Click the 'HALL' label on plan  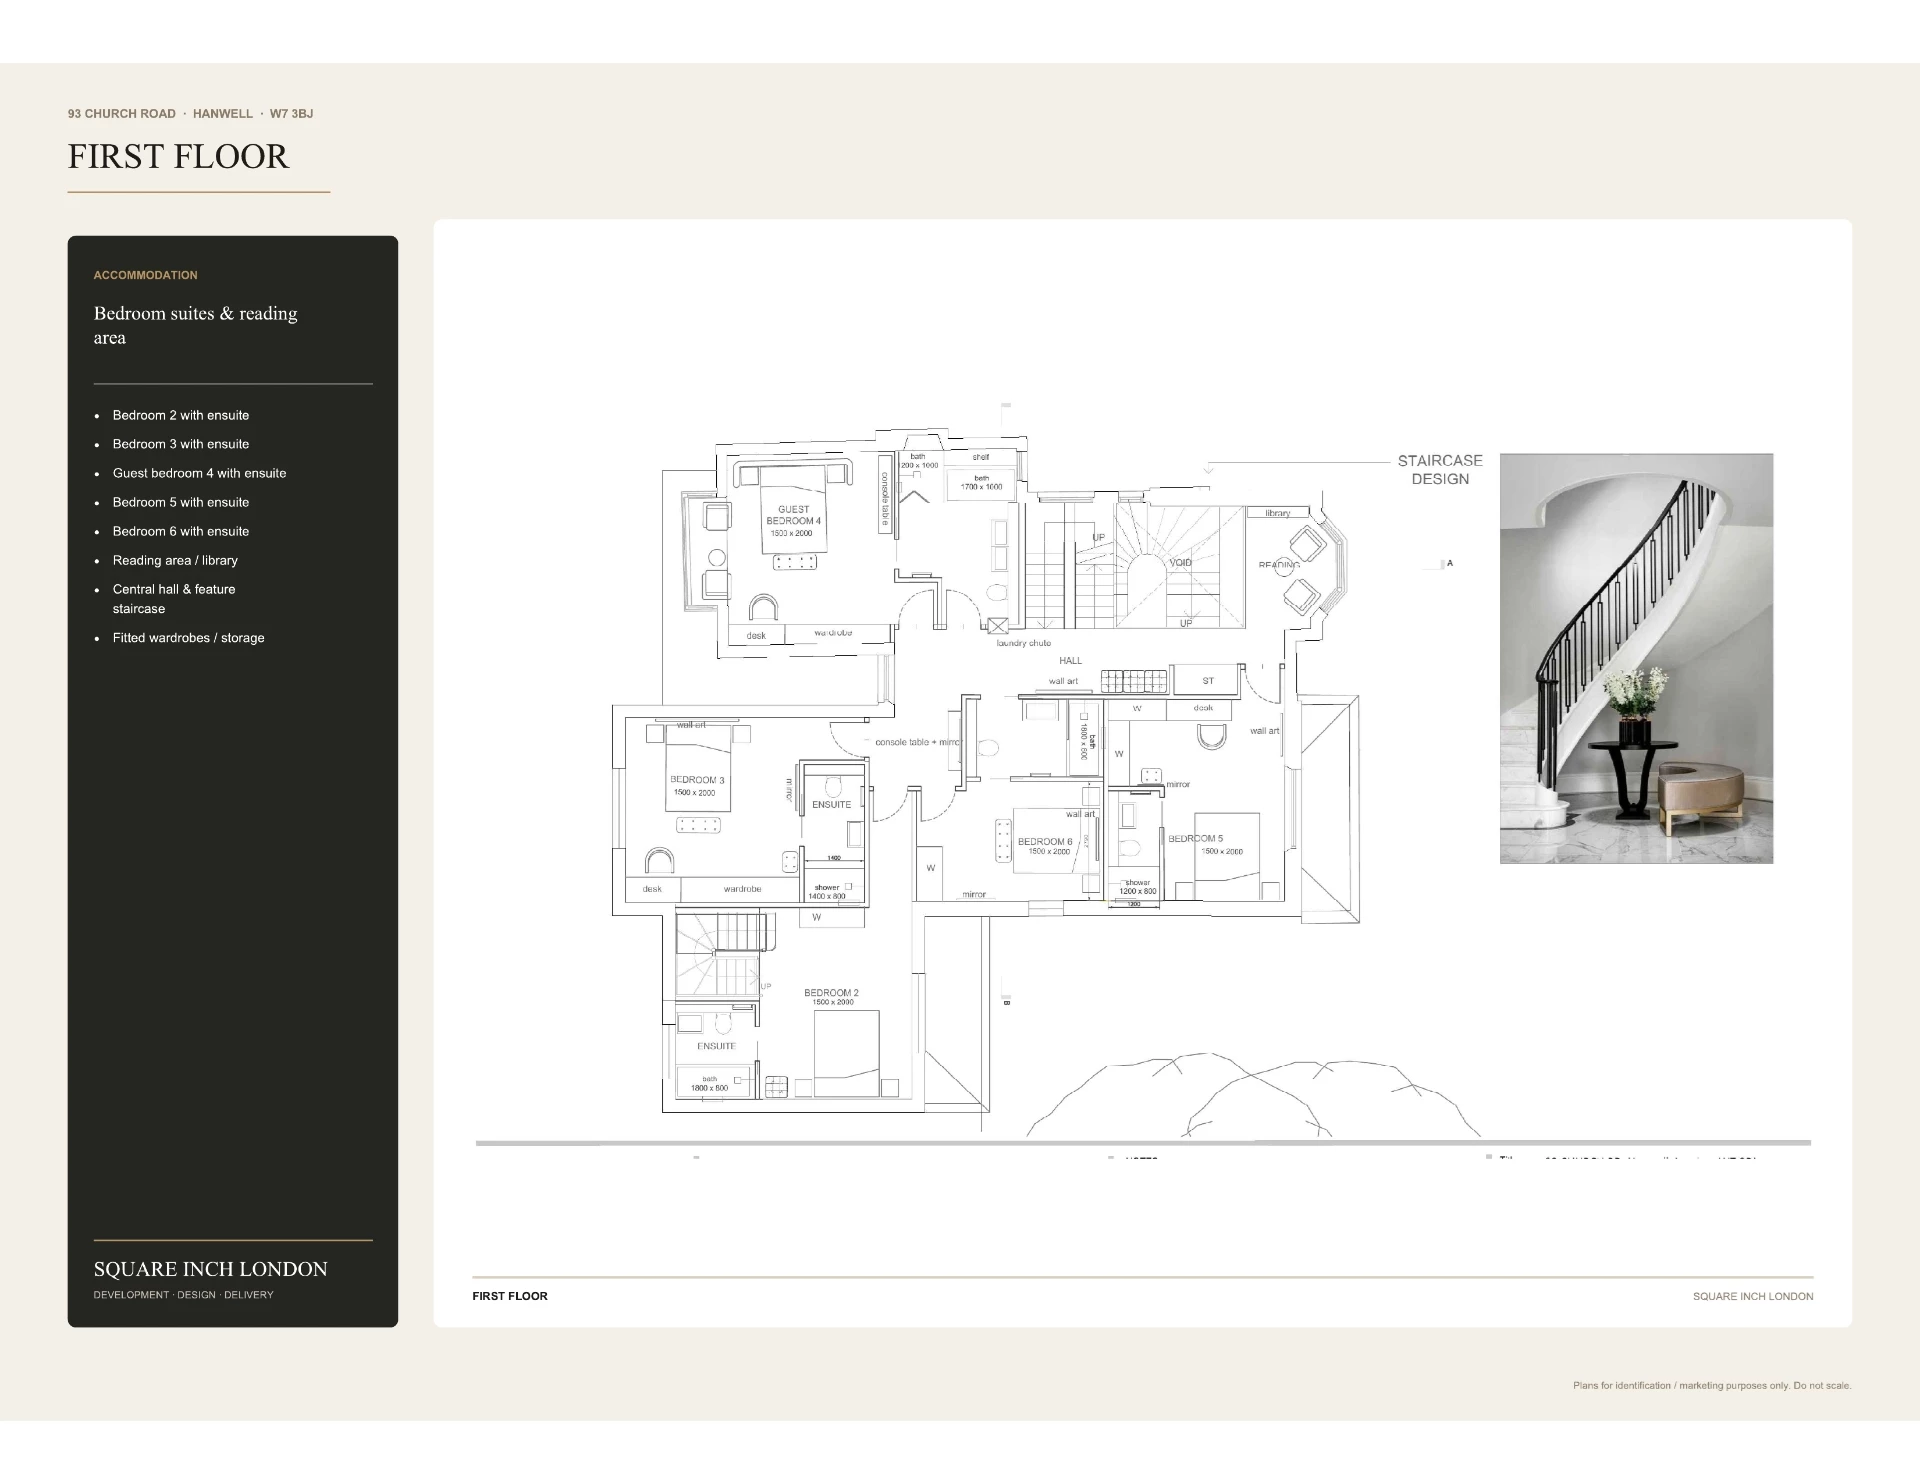[1070, 661]
